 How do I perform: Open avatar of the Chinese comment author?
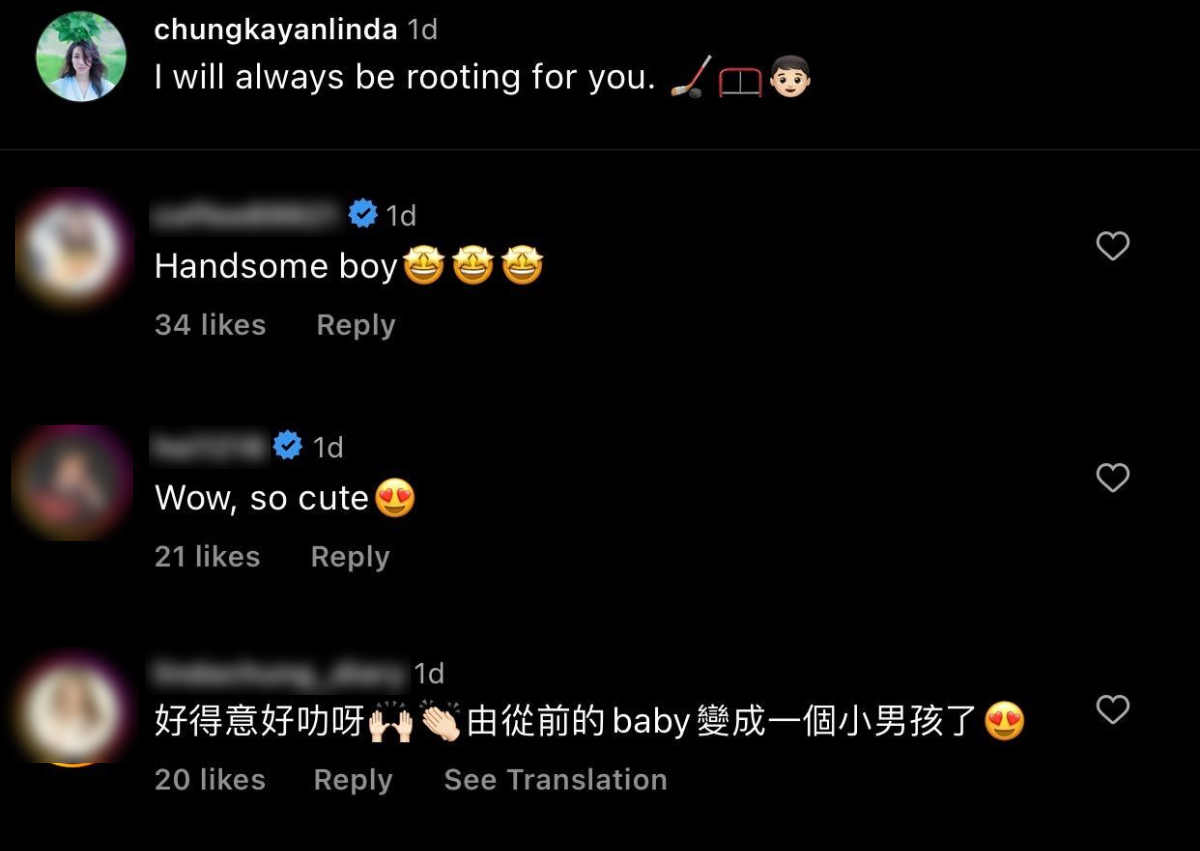click(x=72, y=710)
